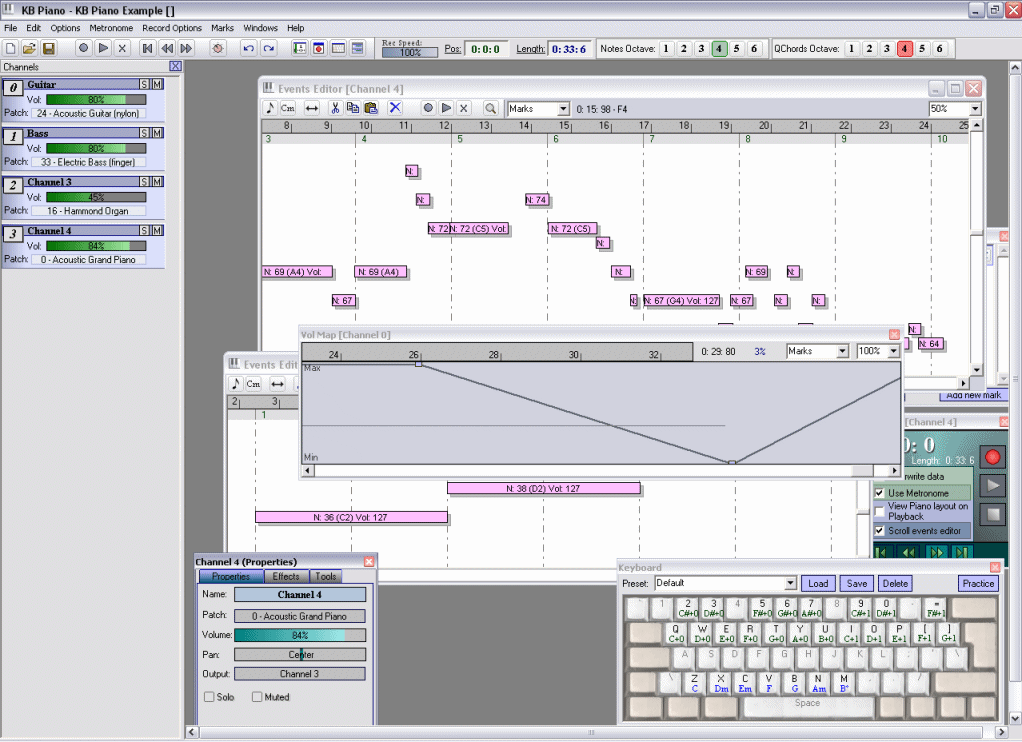Open keyboard Preset dropdown
Screen dimensions: 1022x742
tap(790, 583)
